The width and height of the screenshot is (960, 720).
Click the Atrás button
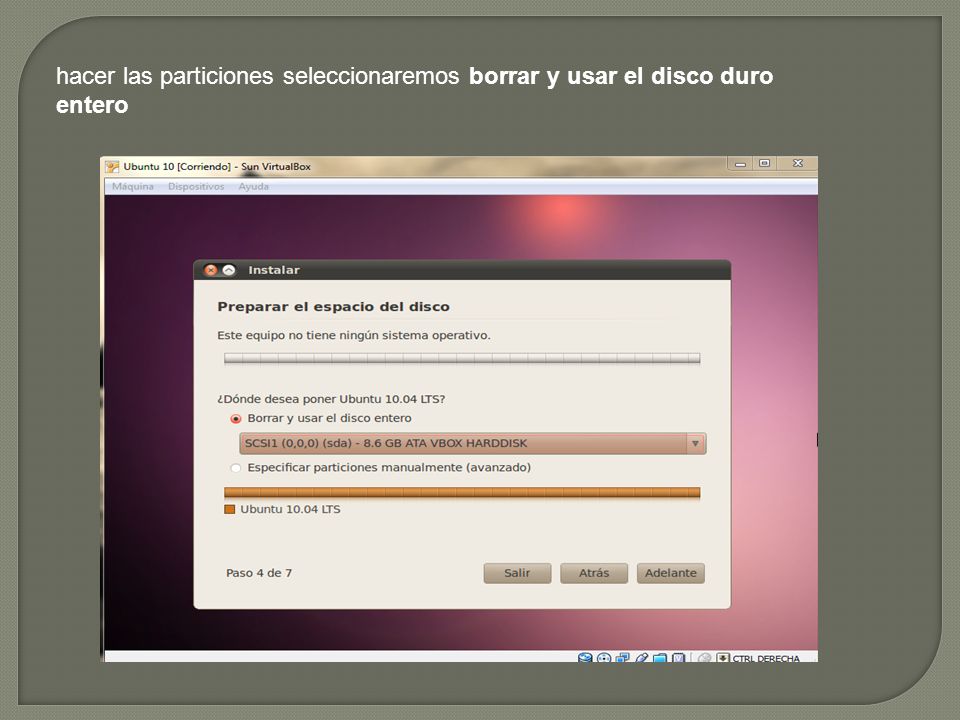point(594,573)
